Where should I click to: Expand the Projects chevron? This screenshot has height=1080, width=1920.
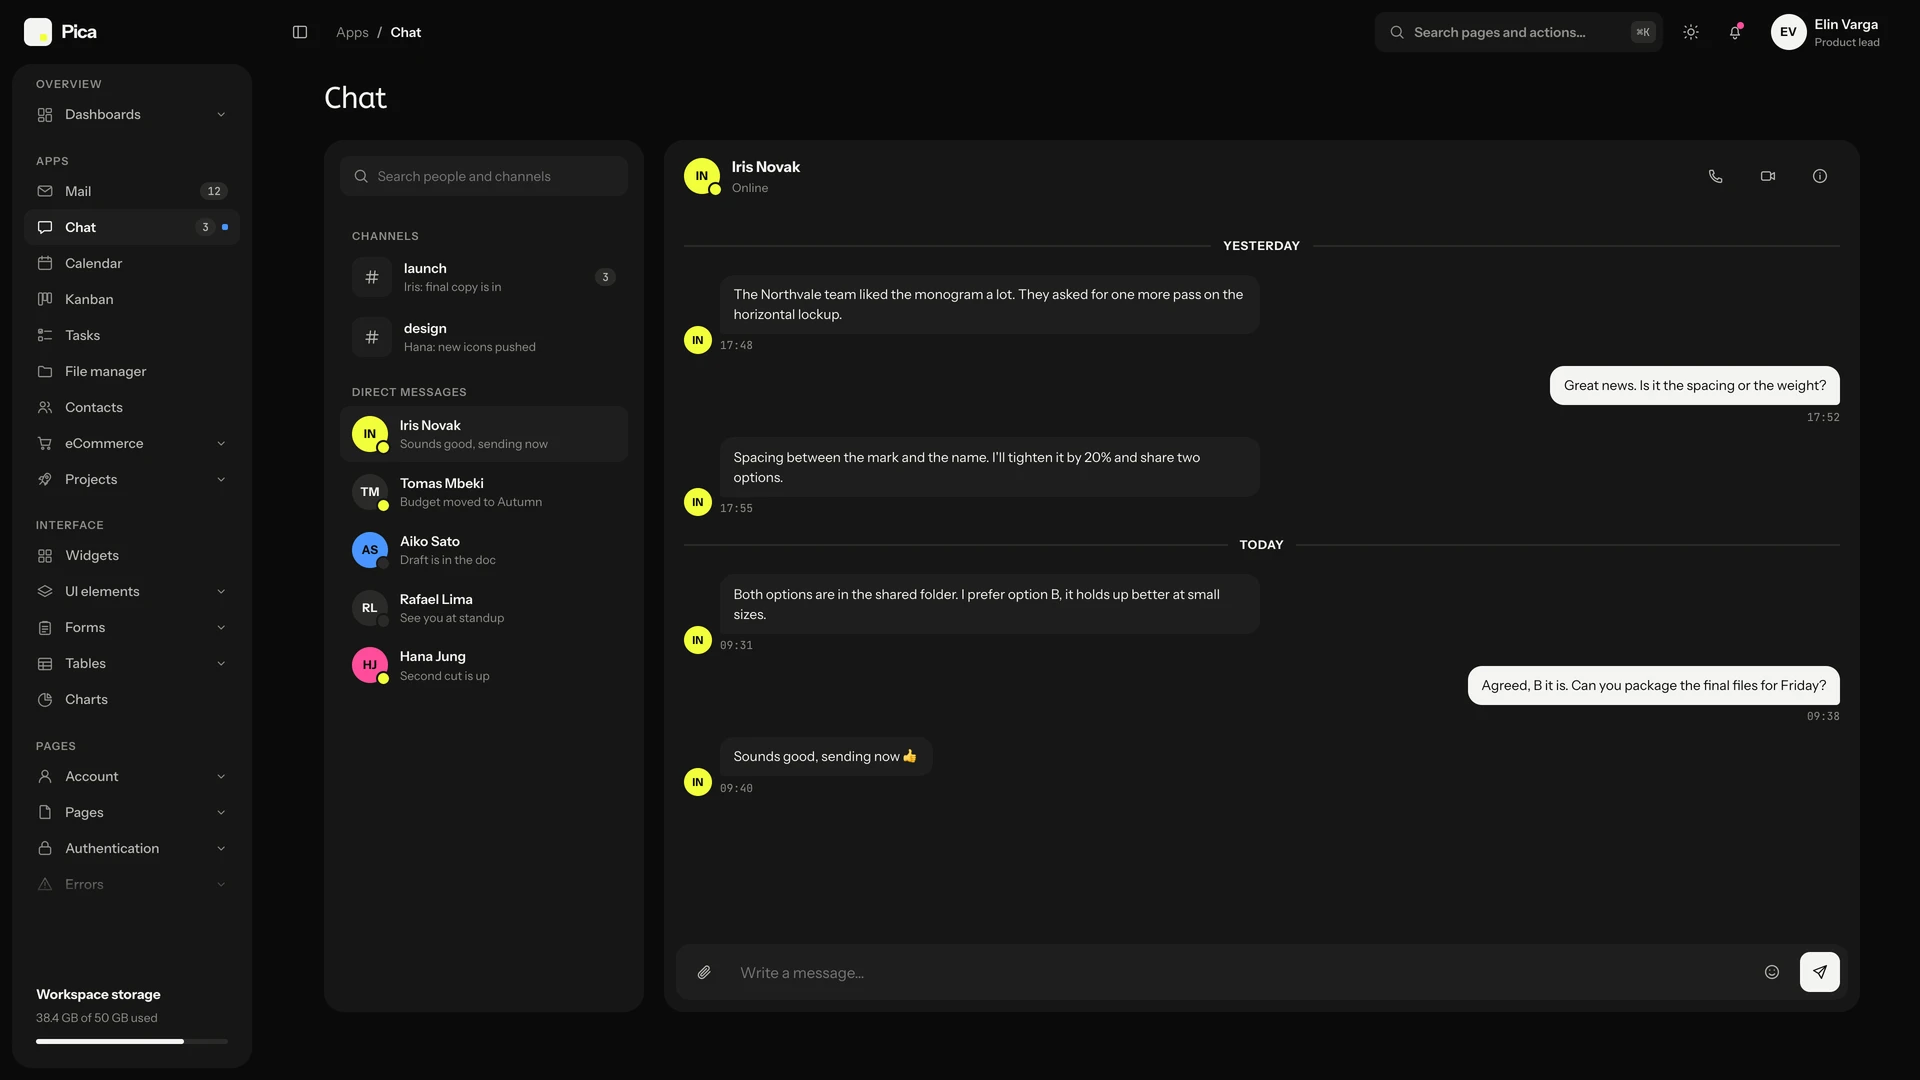pos(221,479)
